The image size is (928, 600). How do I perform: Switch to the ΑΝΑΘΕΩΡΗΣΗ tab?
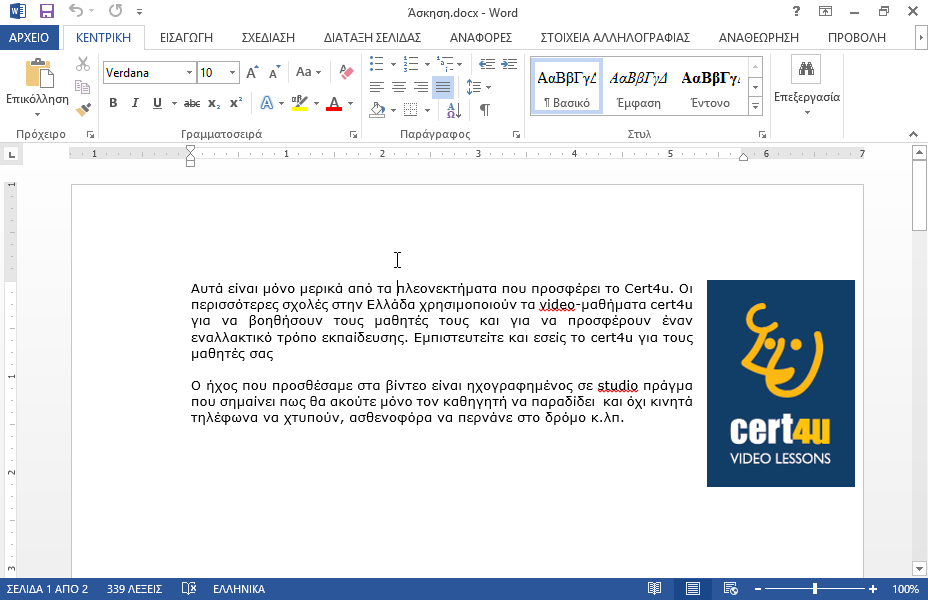tap(759, 37)
